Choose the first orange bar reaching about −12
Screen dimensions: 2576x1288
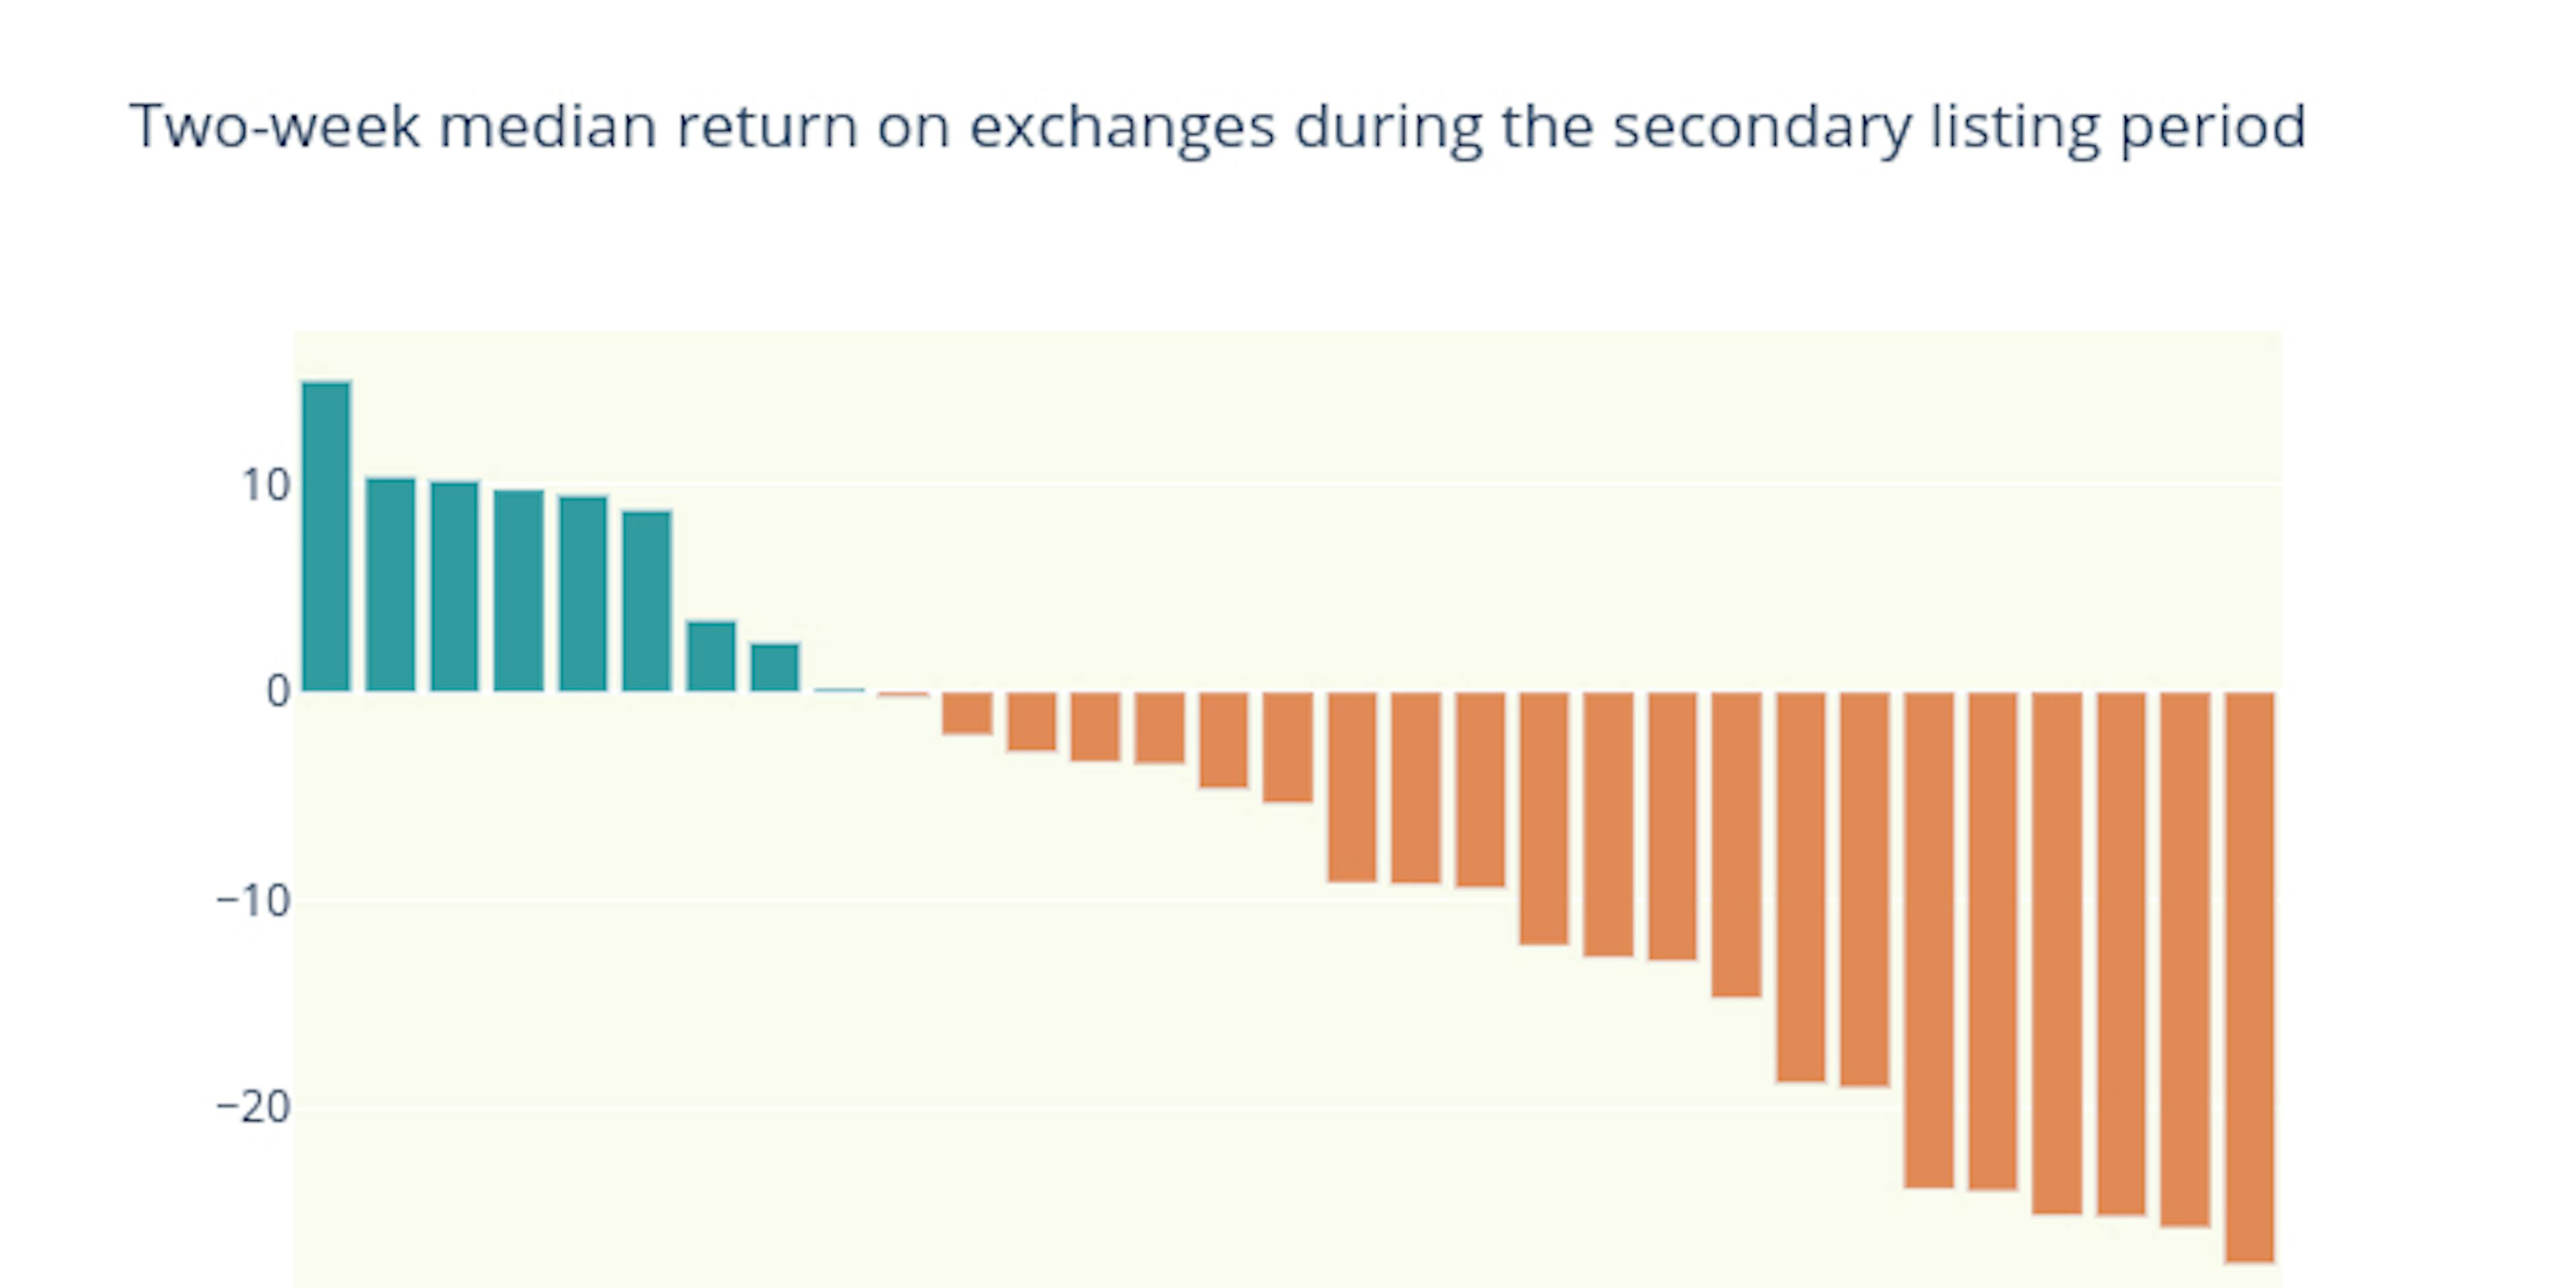pos(1544,818)
